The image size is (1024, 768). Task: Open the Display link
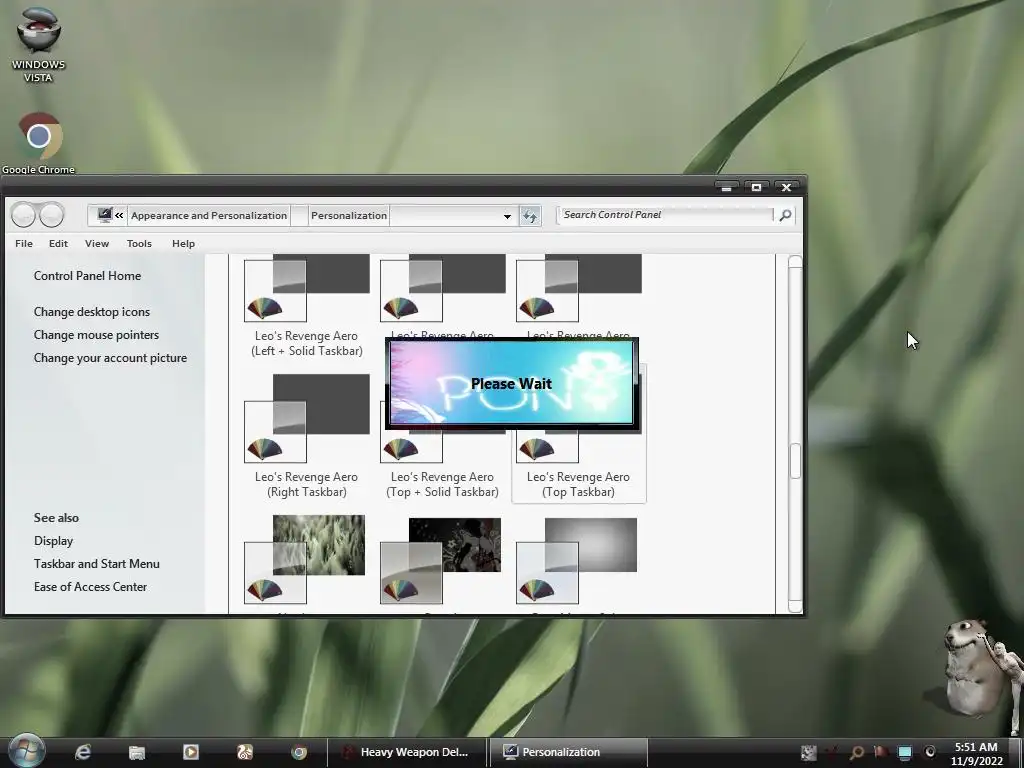54,541
